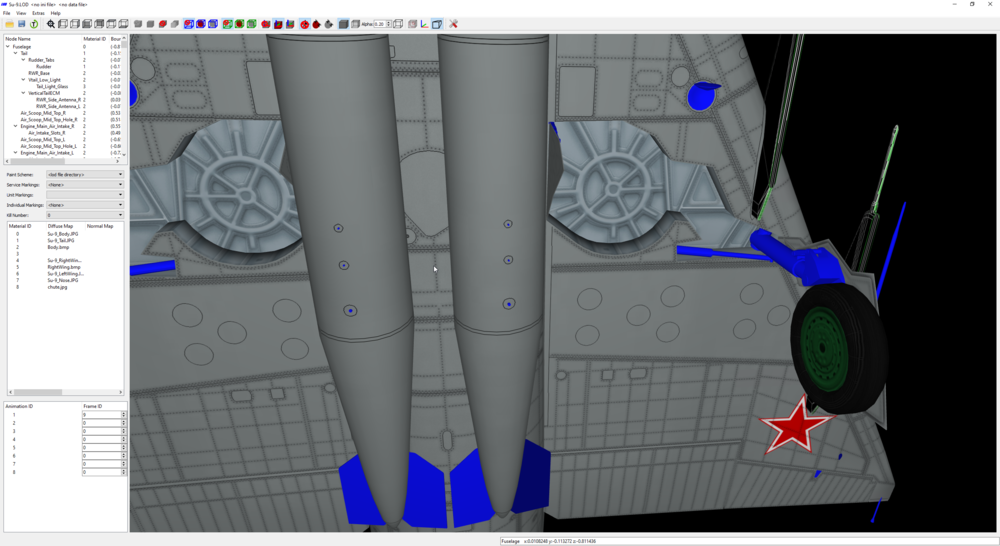
Task: Toggle the red prohibited bomb icon
Action: [x=305, y=24]
